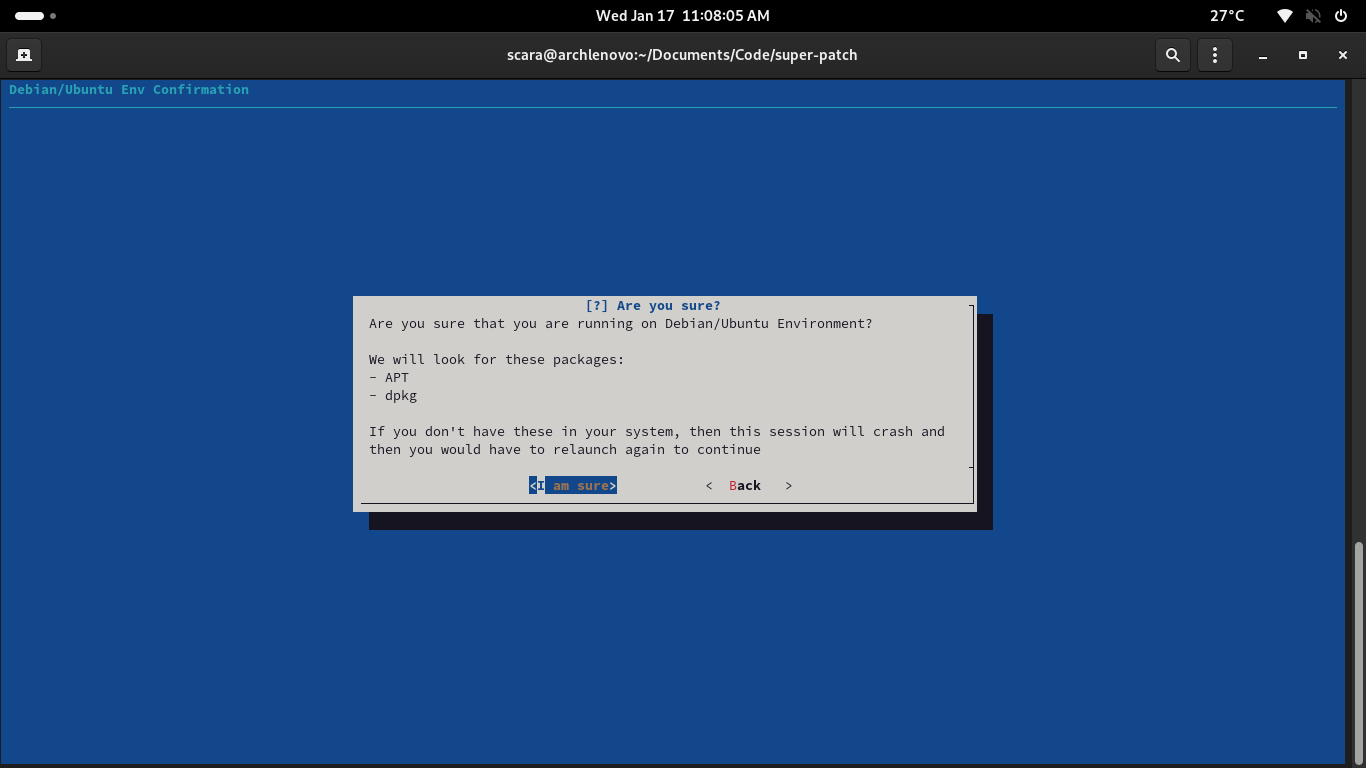Click the '[?] Are you sure?' dialog title
The height and width of the screenshot is (768, 1366).
click(653, 305)
